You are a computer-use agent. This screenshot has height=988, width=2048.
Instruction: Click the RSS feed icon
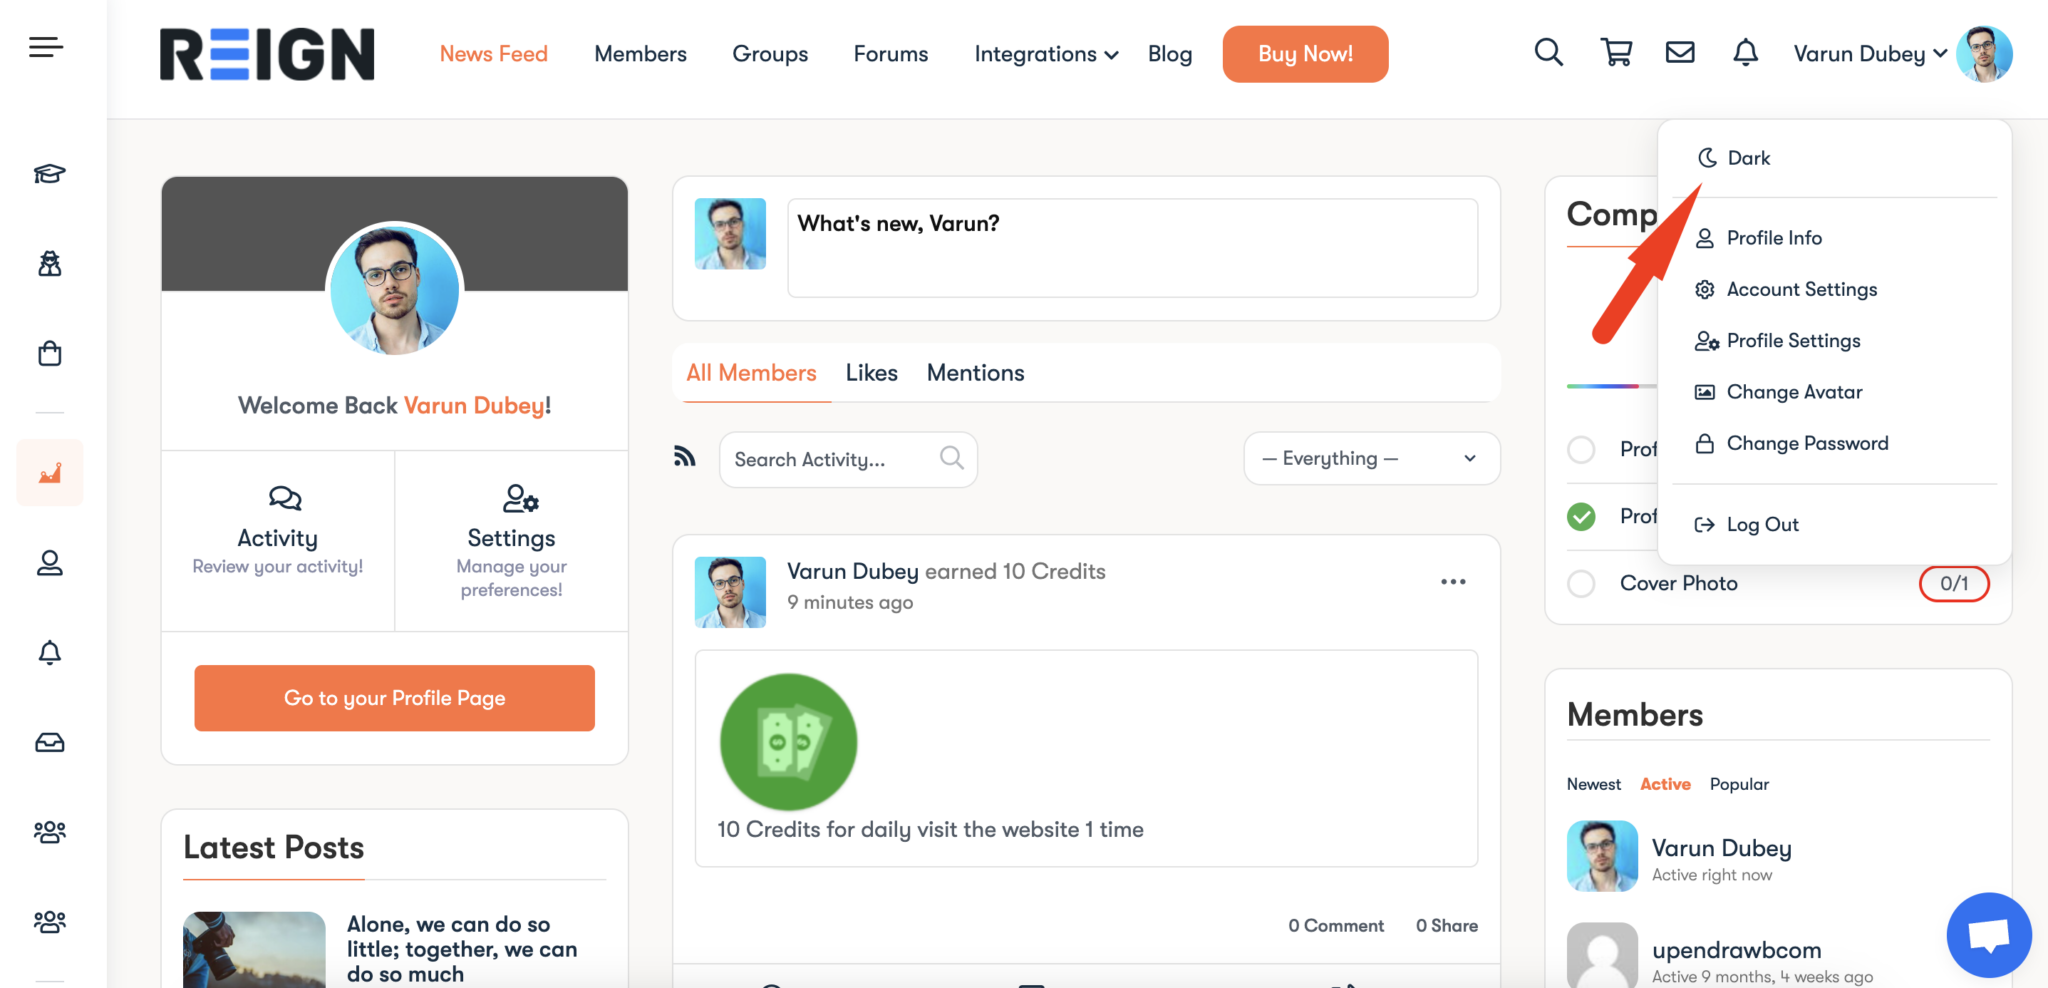(x=685, y=457)
